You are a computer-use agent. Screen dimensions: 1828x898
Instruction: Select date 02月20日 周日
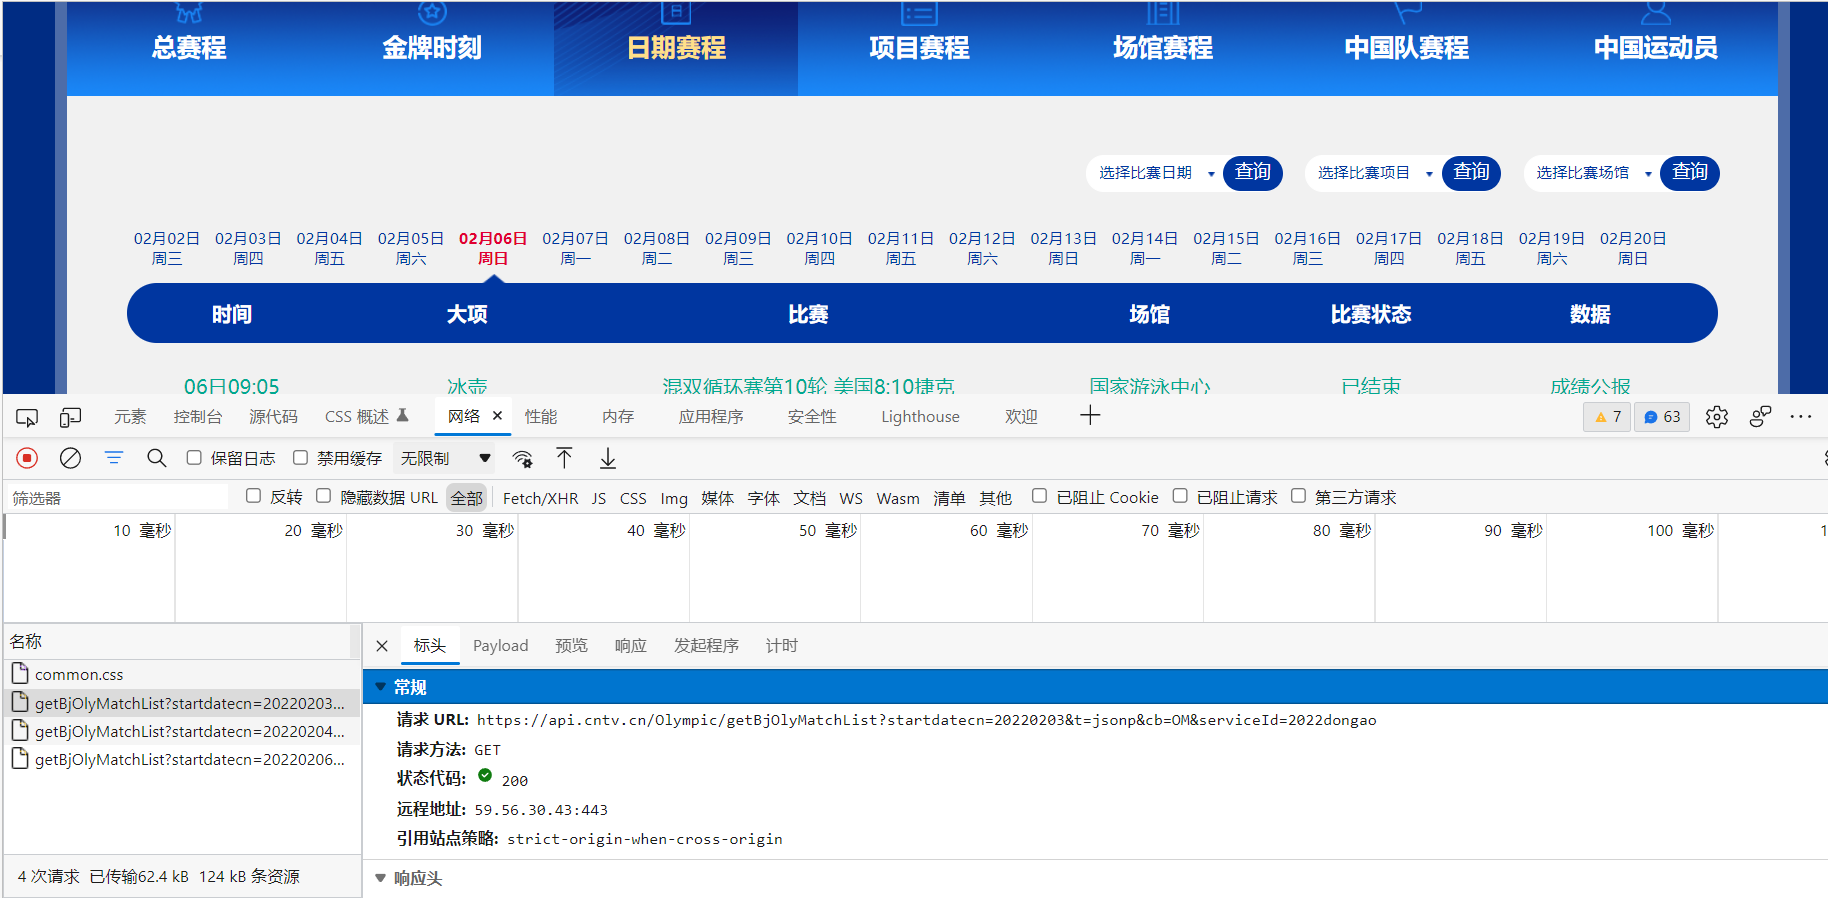[1633, 248]
